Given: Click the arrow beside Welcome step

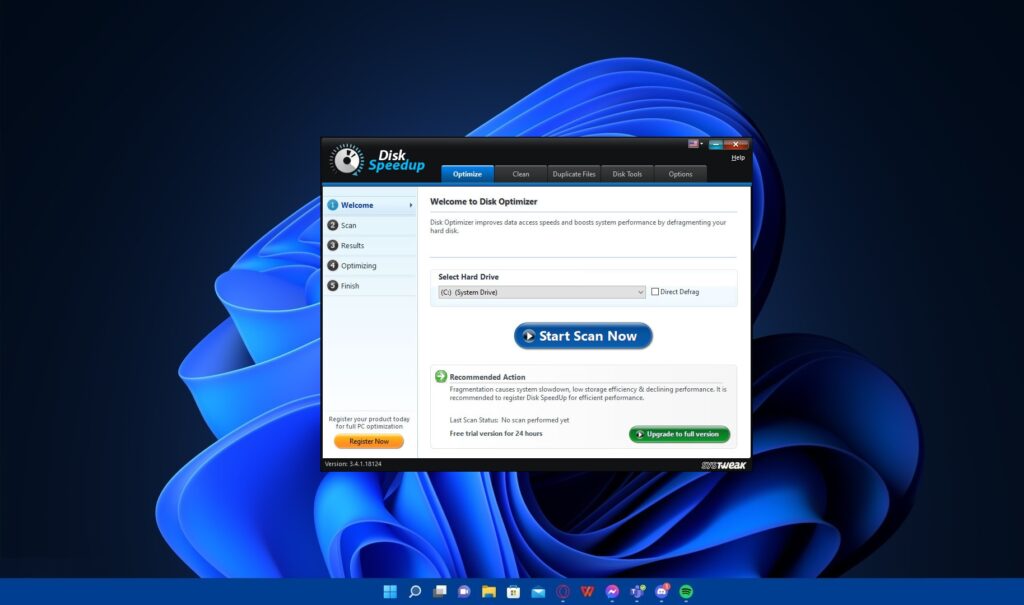Looking at the screenshot, I should click(x=411, y=205).
